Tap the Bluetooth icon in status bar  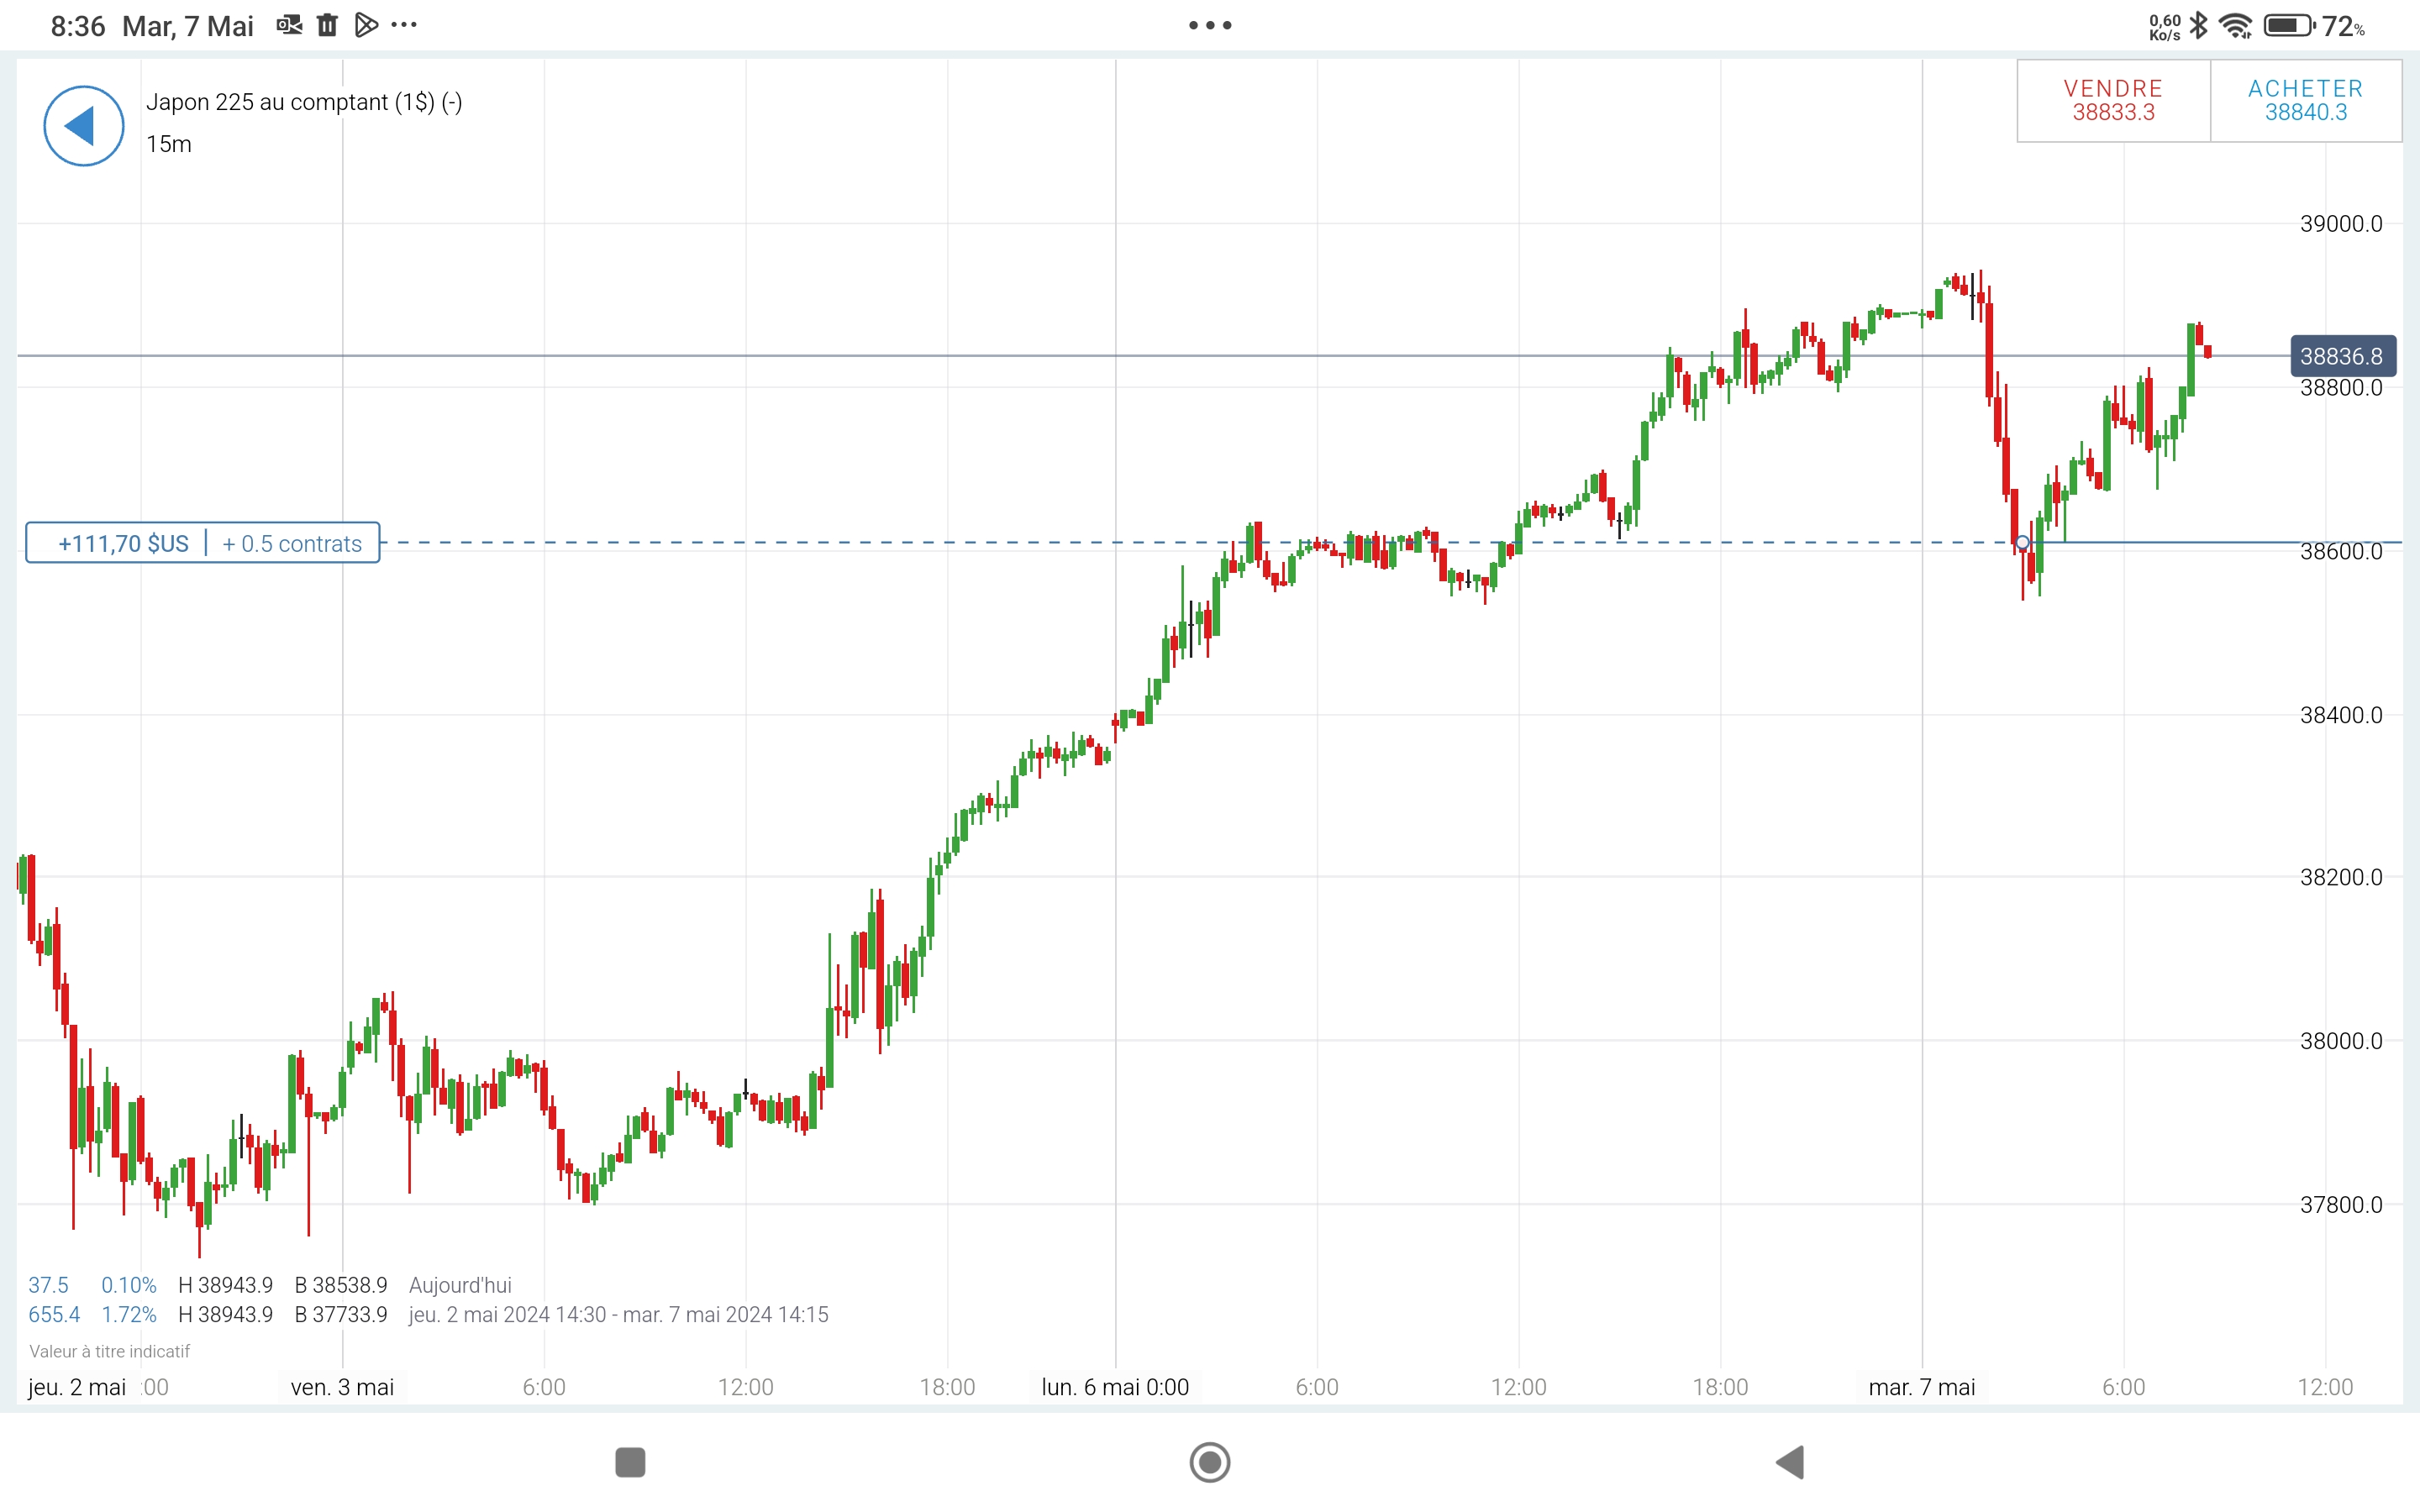coord(2198,25)
